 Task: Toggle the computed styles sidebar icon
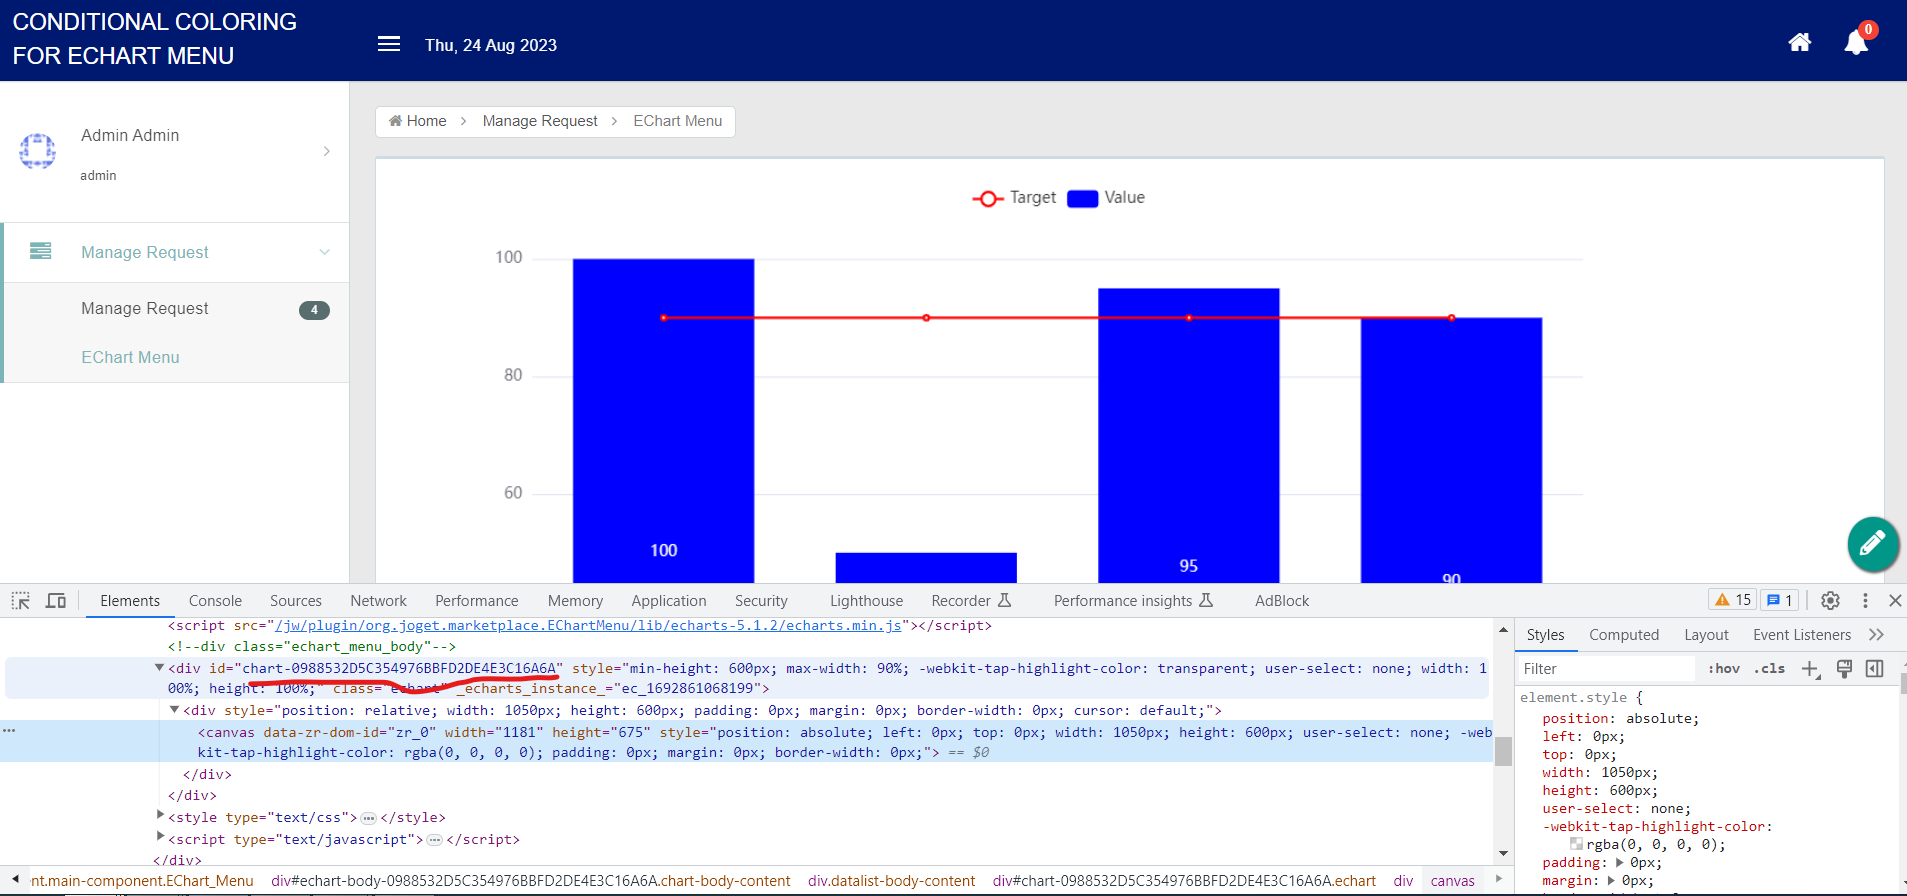tap(1875, 669)
